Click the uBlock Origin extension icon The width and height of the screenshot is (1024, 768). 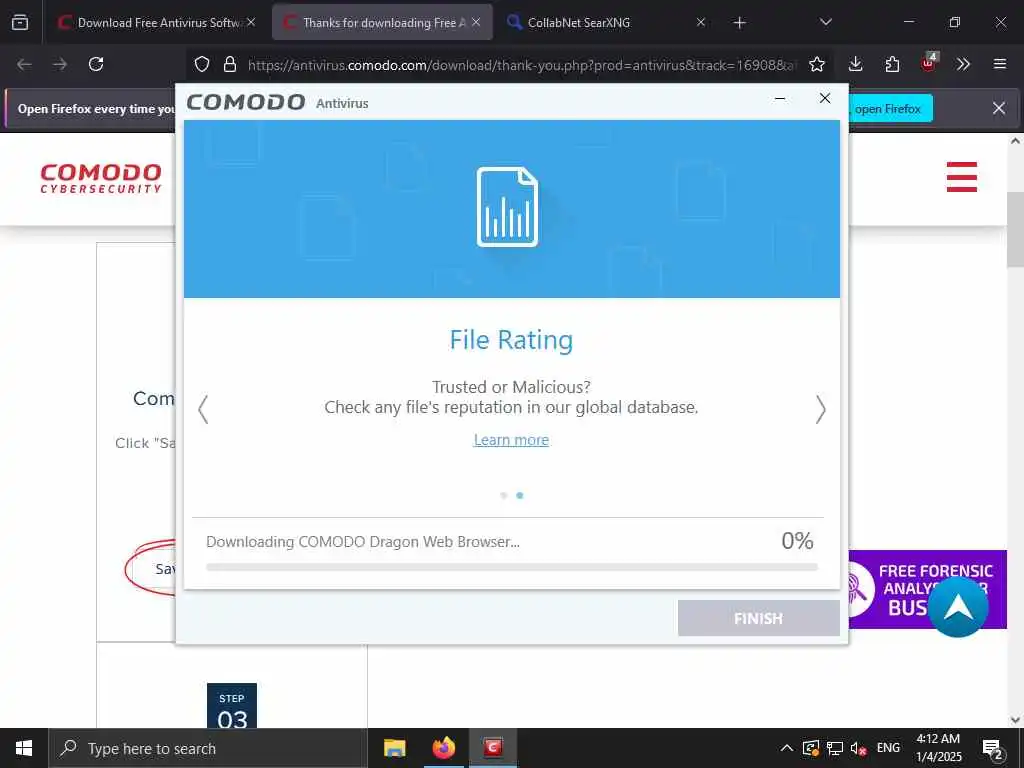point(928,63)
